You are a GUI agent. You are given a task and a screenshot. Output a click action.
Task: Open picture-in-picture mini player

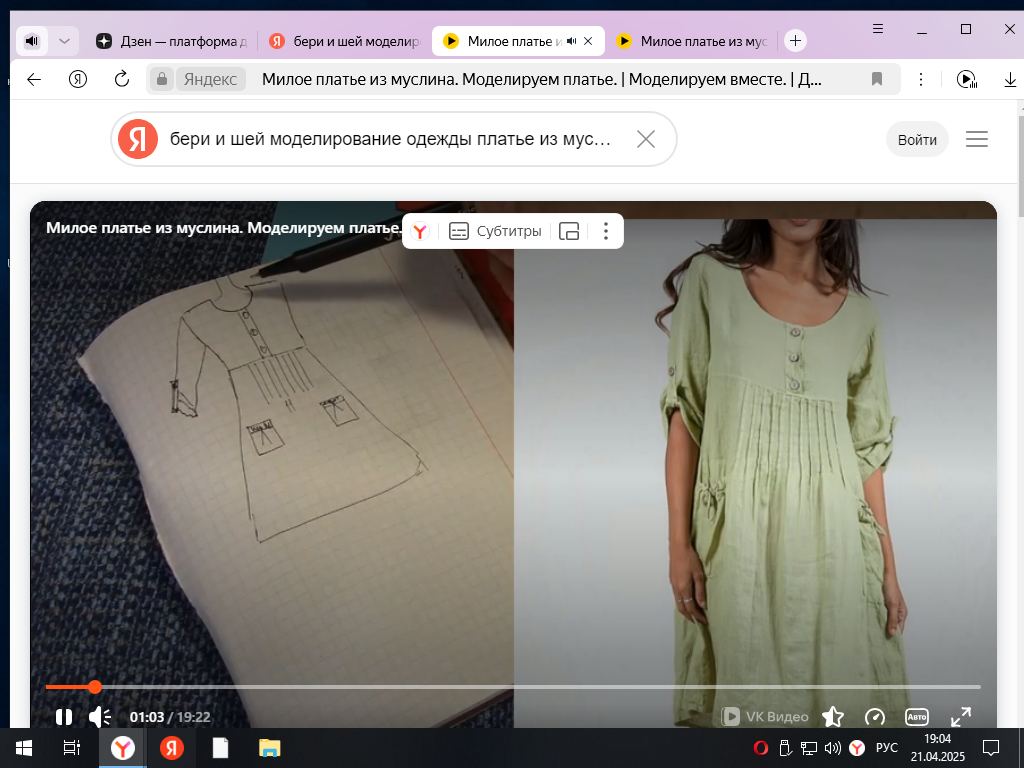[569, 231]
